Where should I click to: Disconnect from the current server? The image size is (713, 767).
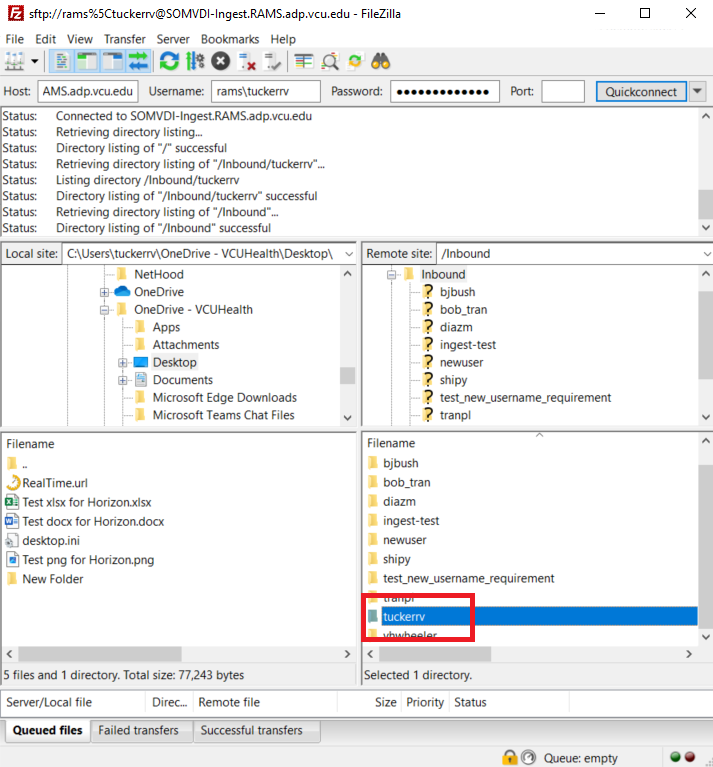246,62
